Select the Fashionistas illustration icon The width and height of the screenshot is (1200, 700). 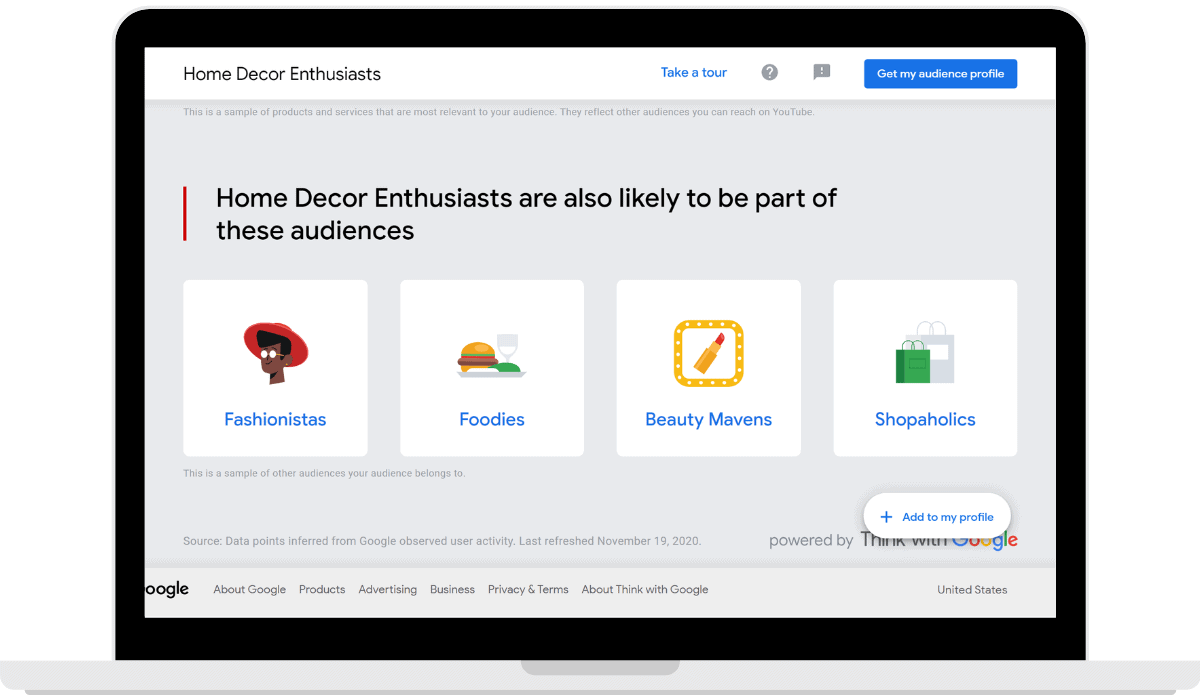point(275,353)
